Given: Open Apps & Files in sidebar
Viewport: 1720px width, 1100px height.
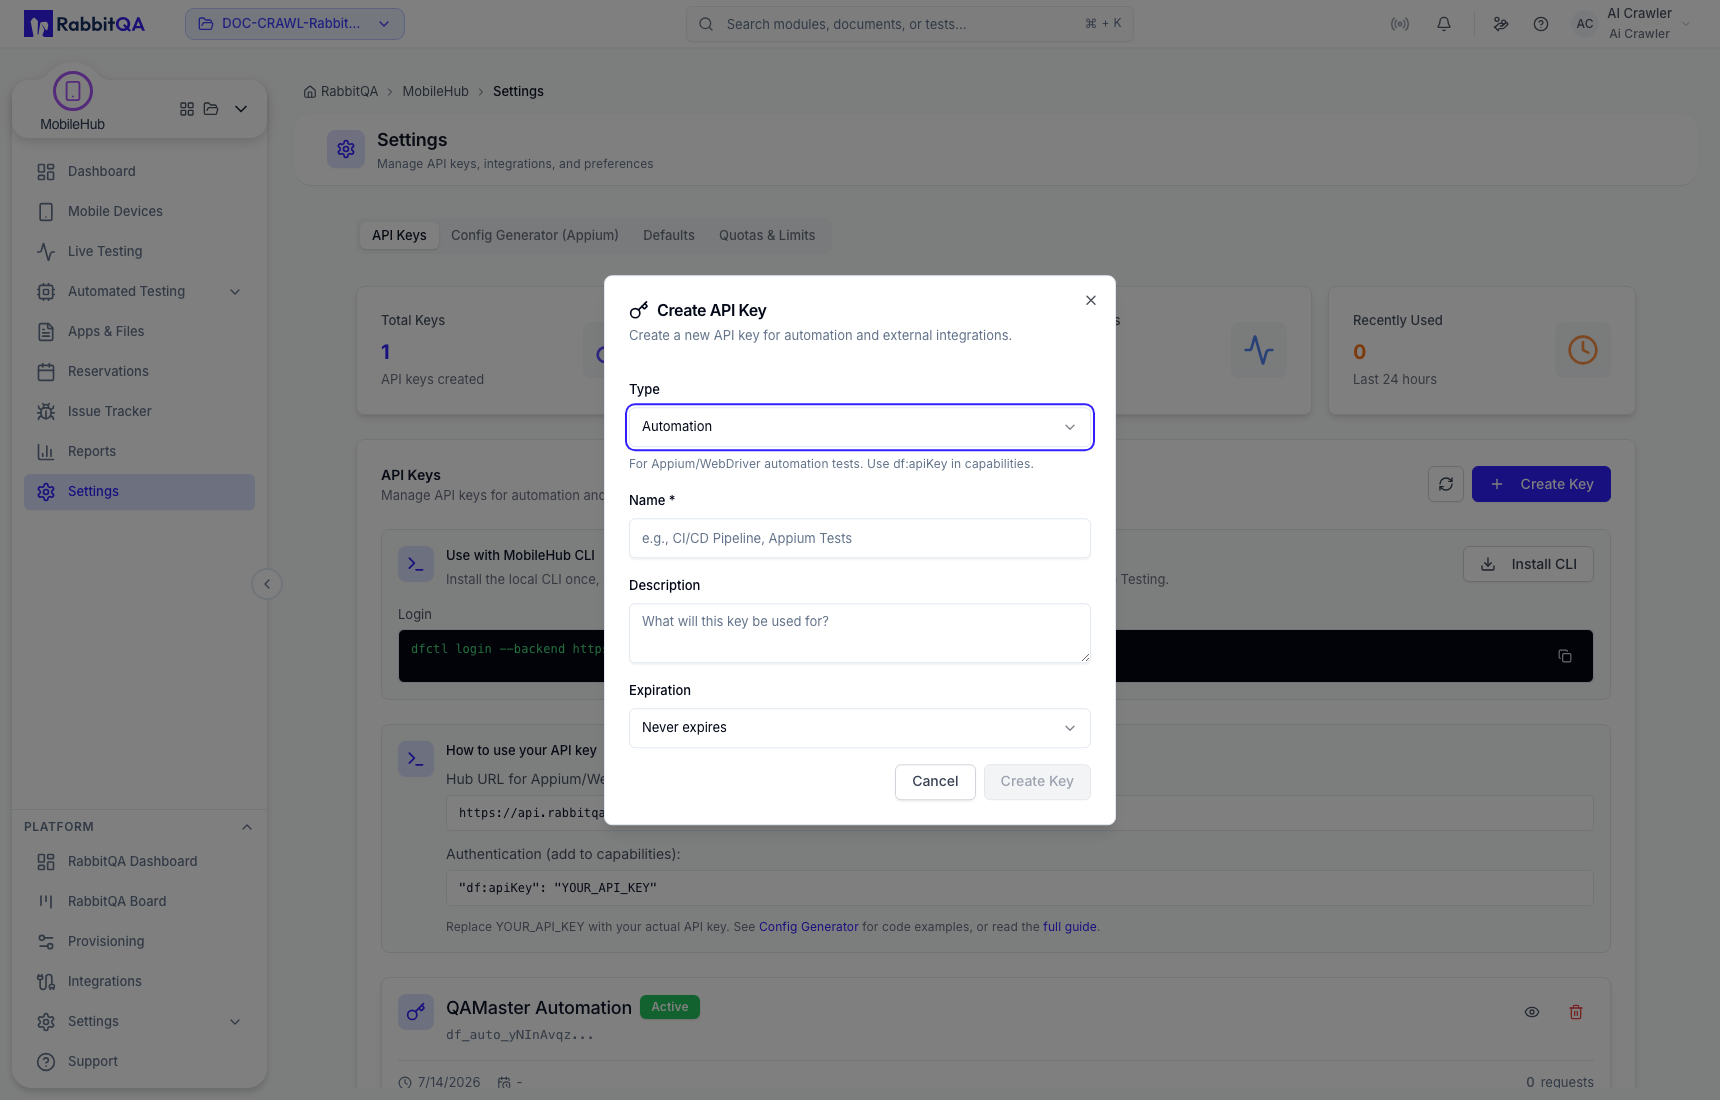Looking at the screenshot, I should (140, 331).
